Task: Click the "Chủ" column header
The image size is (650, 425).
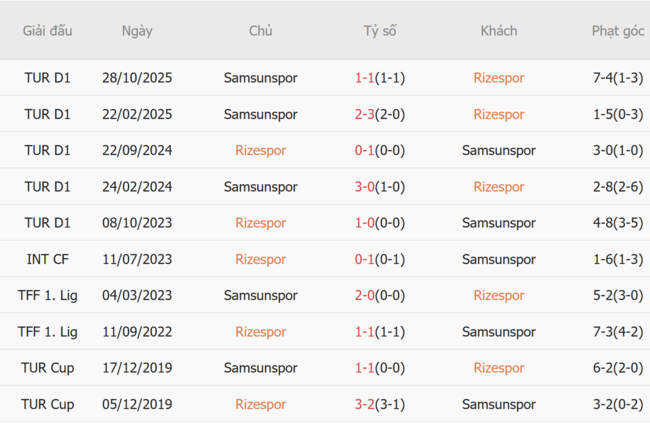Action: 260,31
